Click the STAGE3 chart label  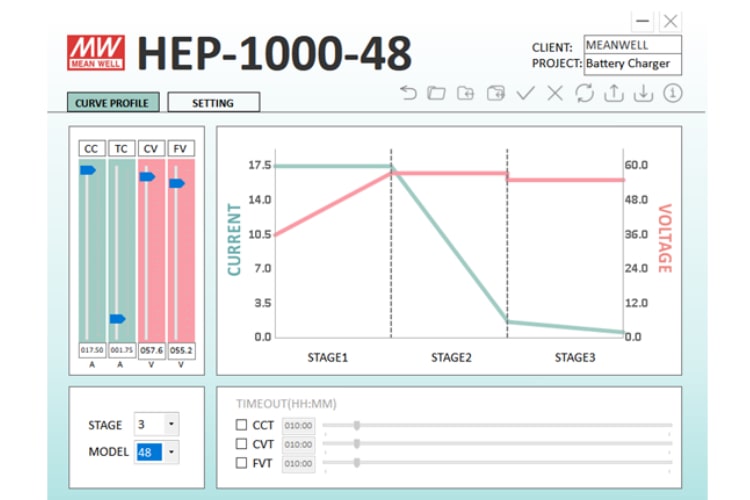[575, 357]
